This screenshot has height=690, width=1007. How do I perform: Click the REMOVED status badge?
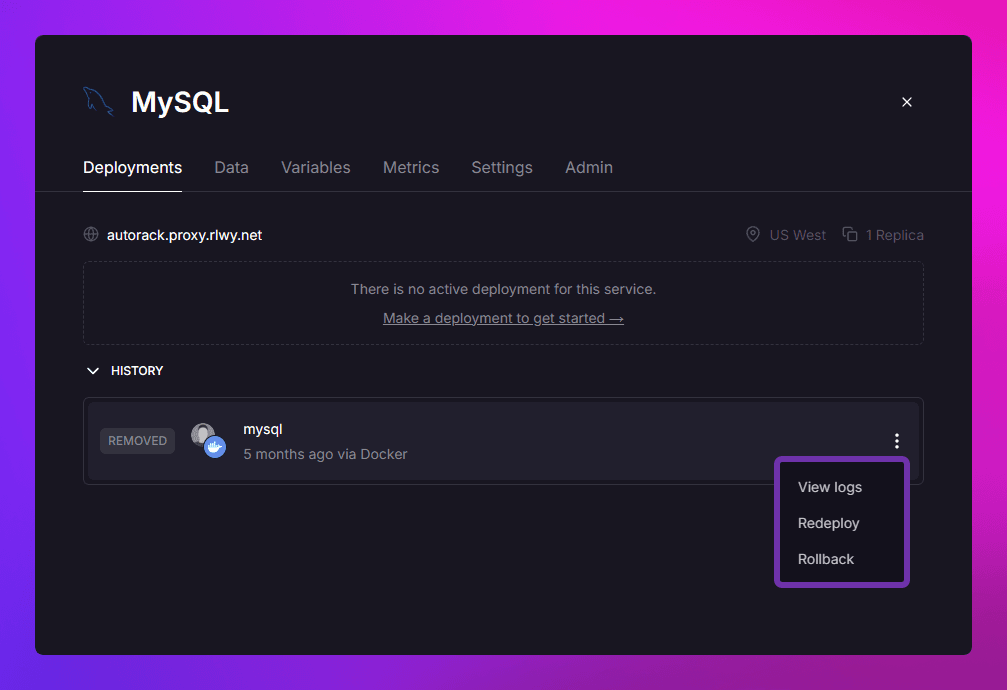[137, 441]
